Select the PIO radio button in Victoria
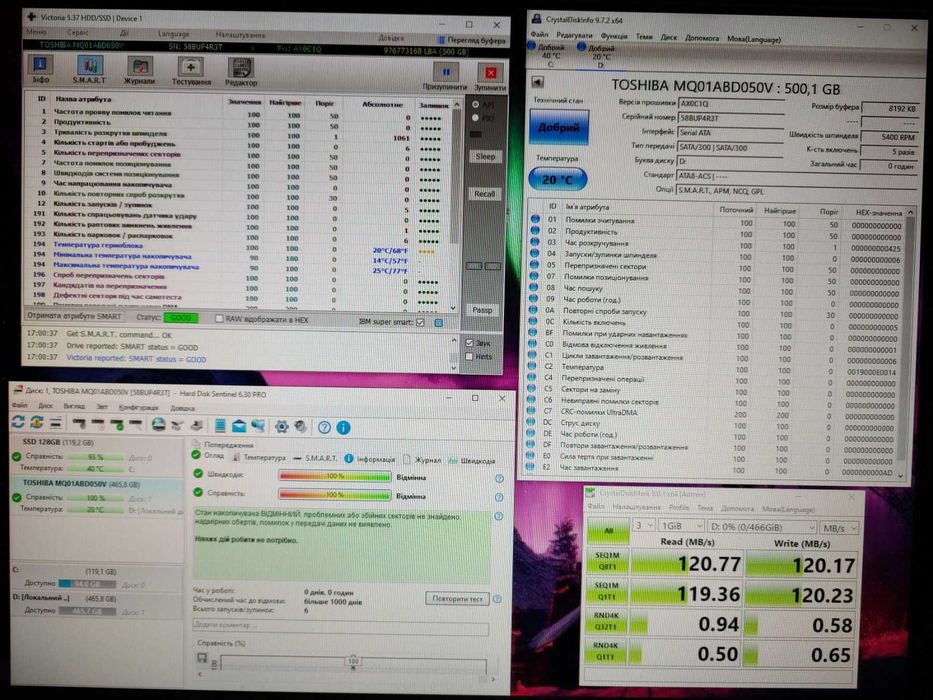The image size is (933, 700). tap(475, 118)
